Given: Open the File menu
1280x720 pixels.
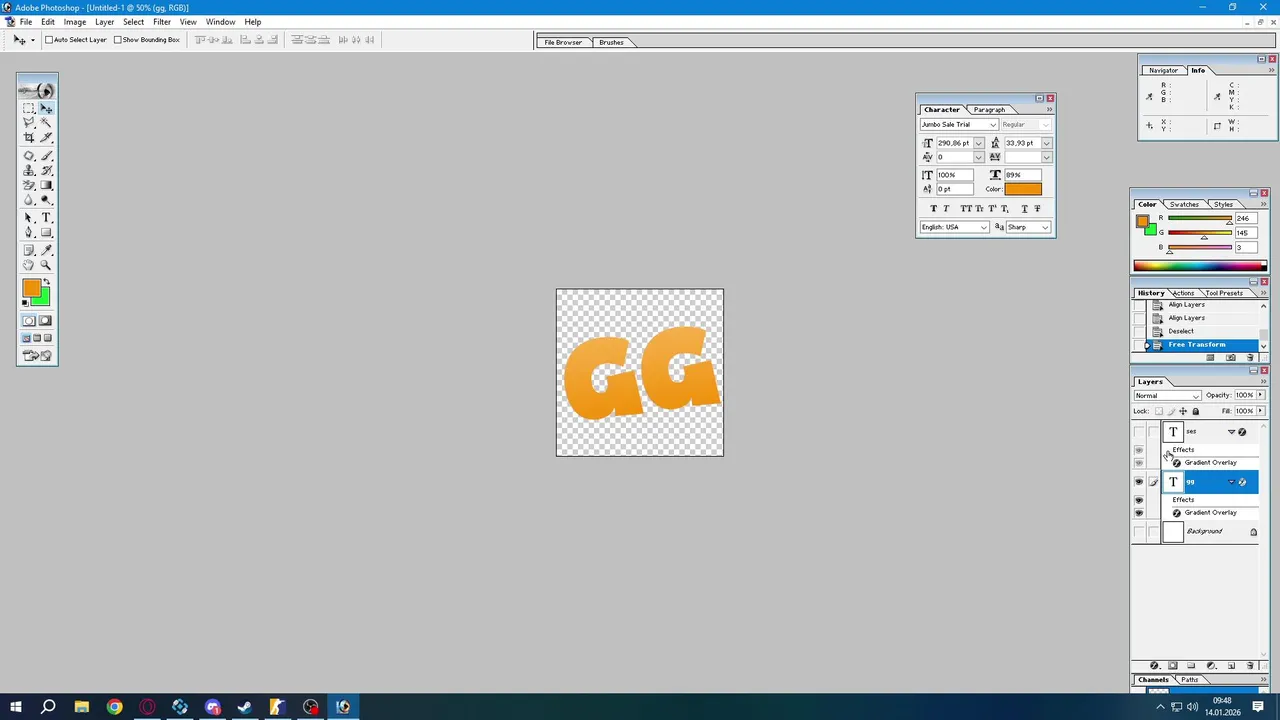Looking at the screenshot, I should point(26,22).
